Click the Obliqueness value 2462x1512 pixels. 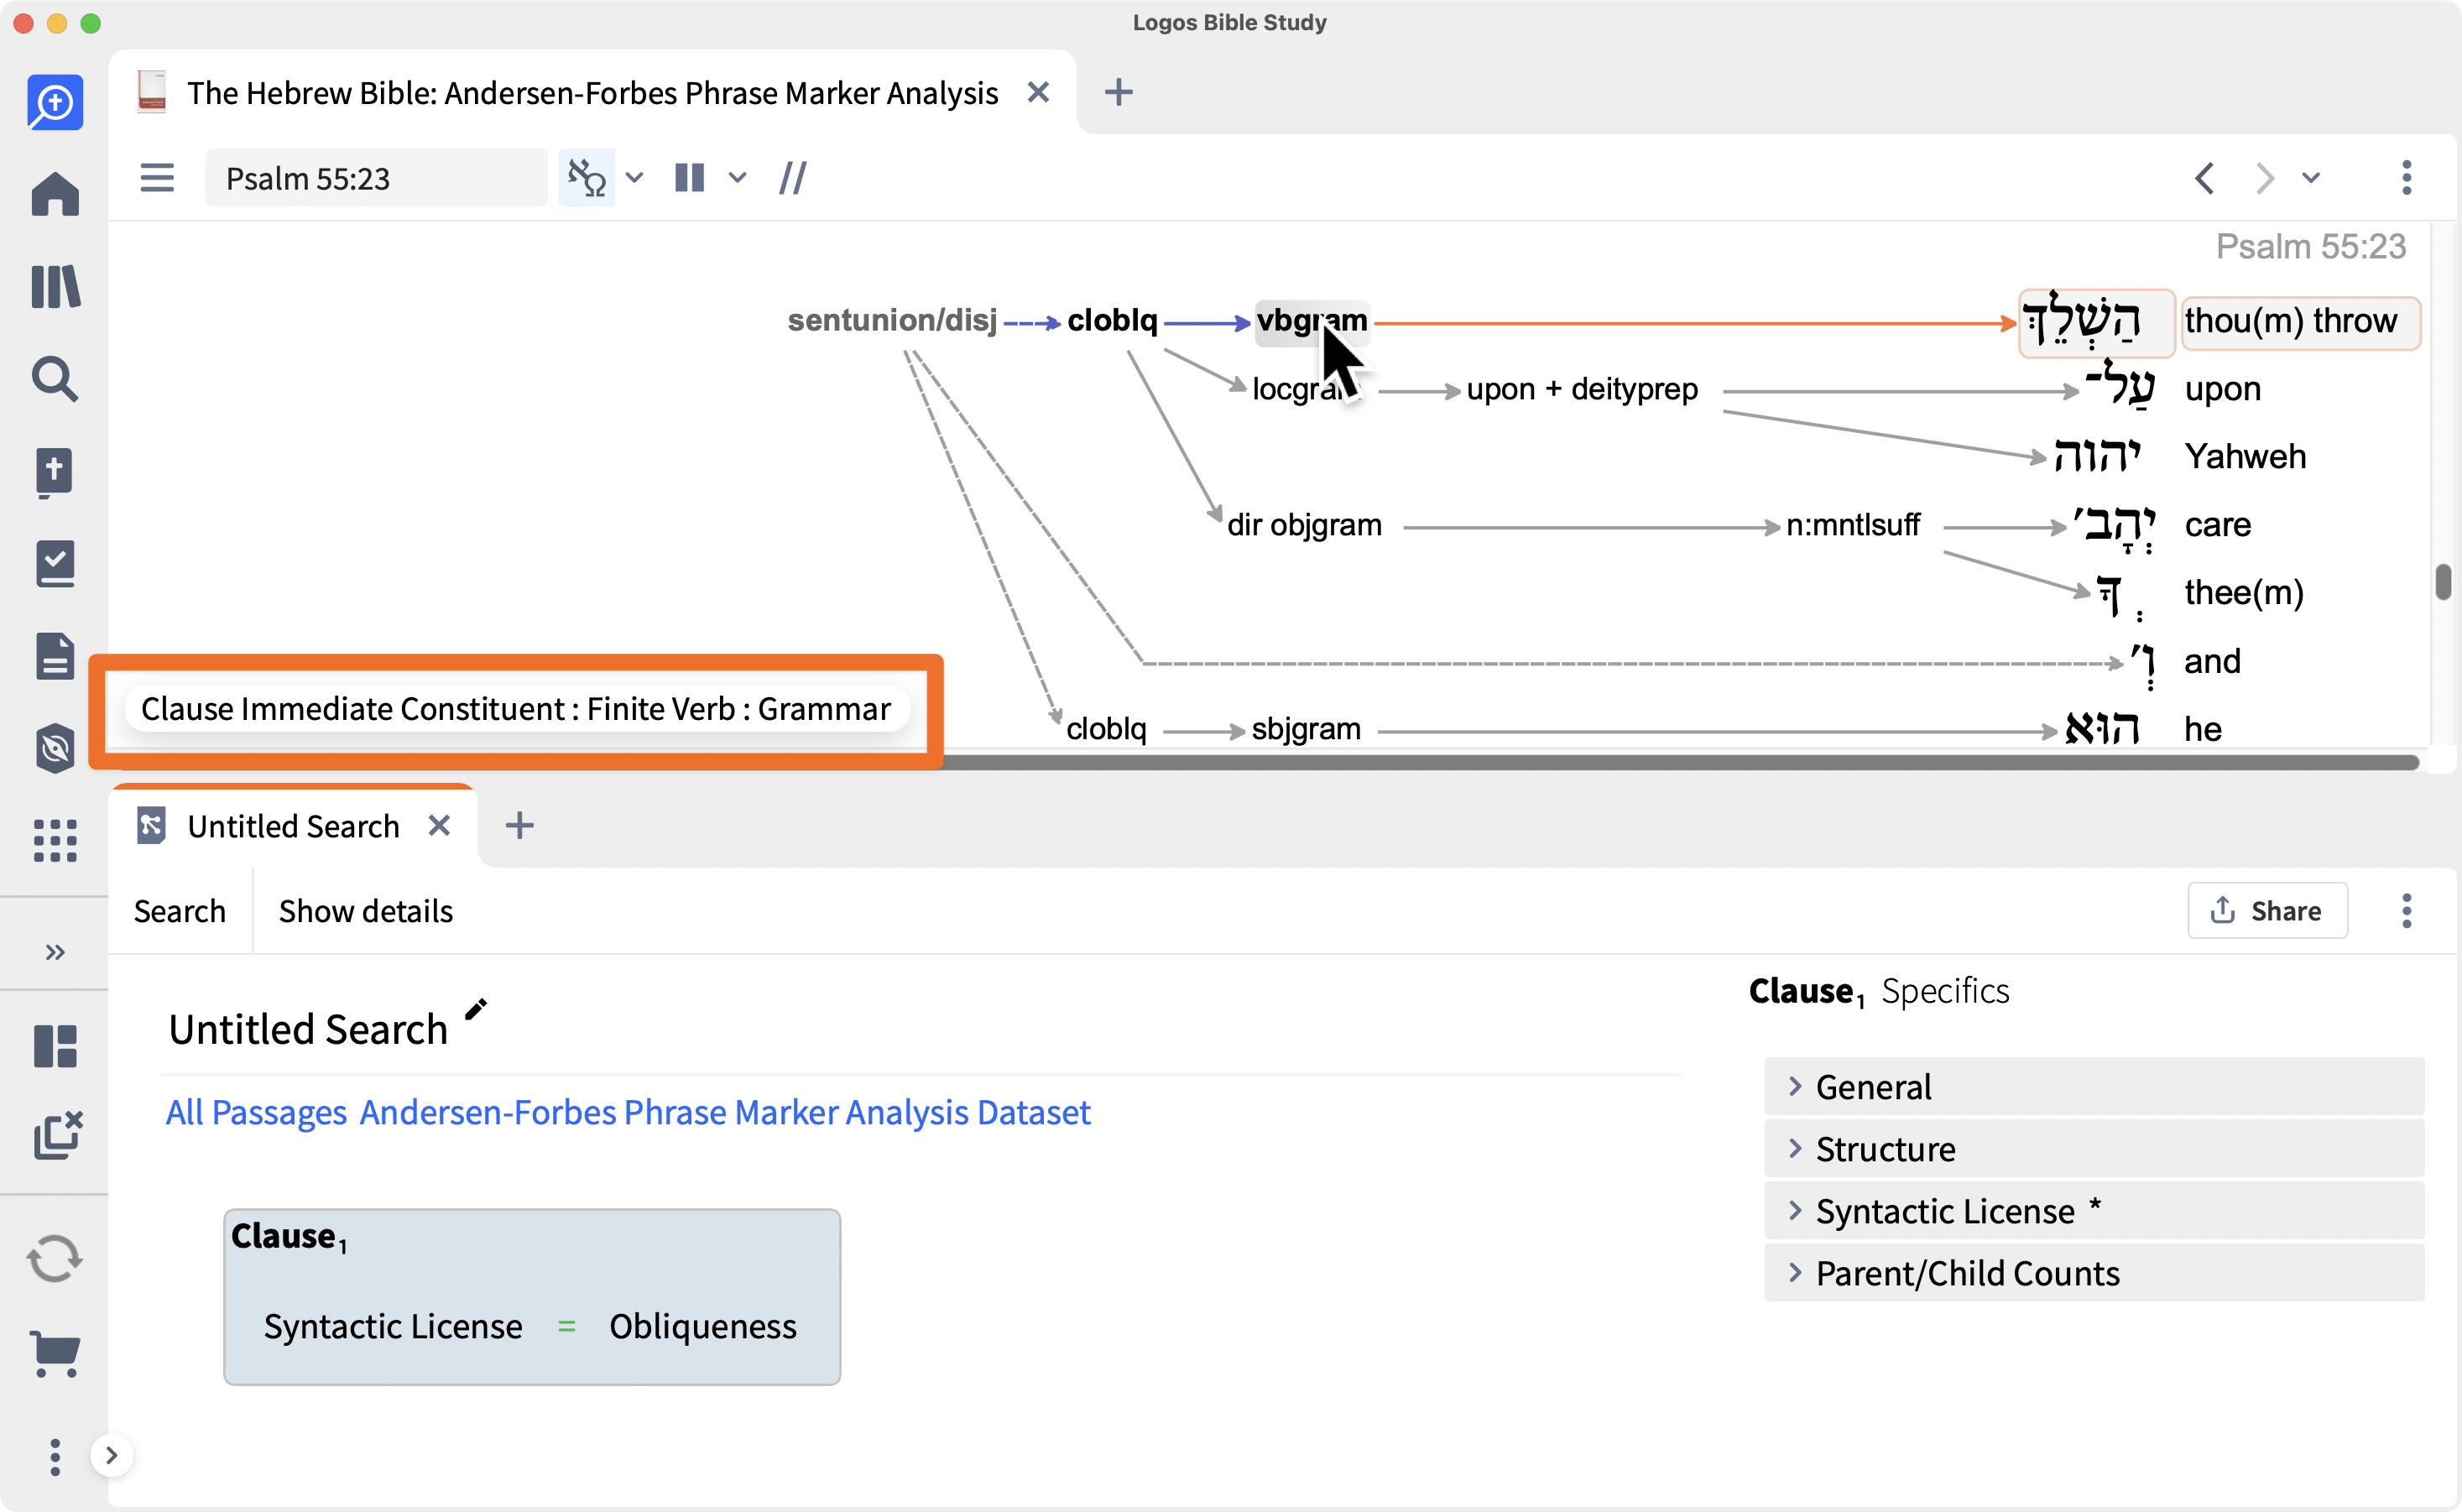coord(703,1326)
